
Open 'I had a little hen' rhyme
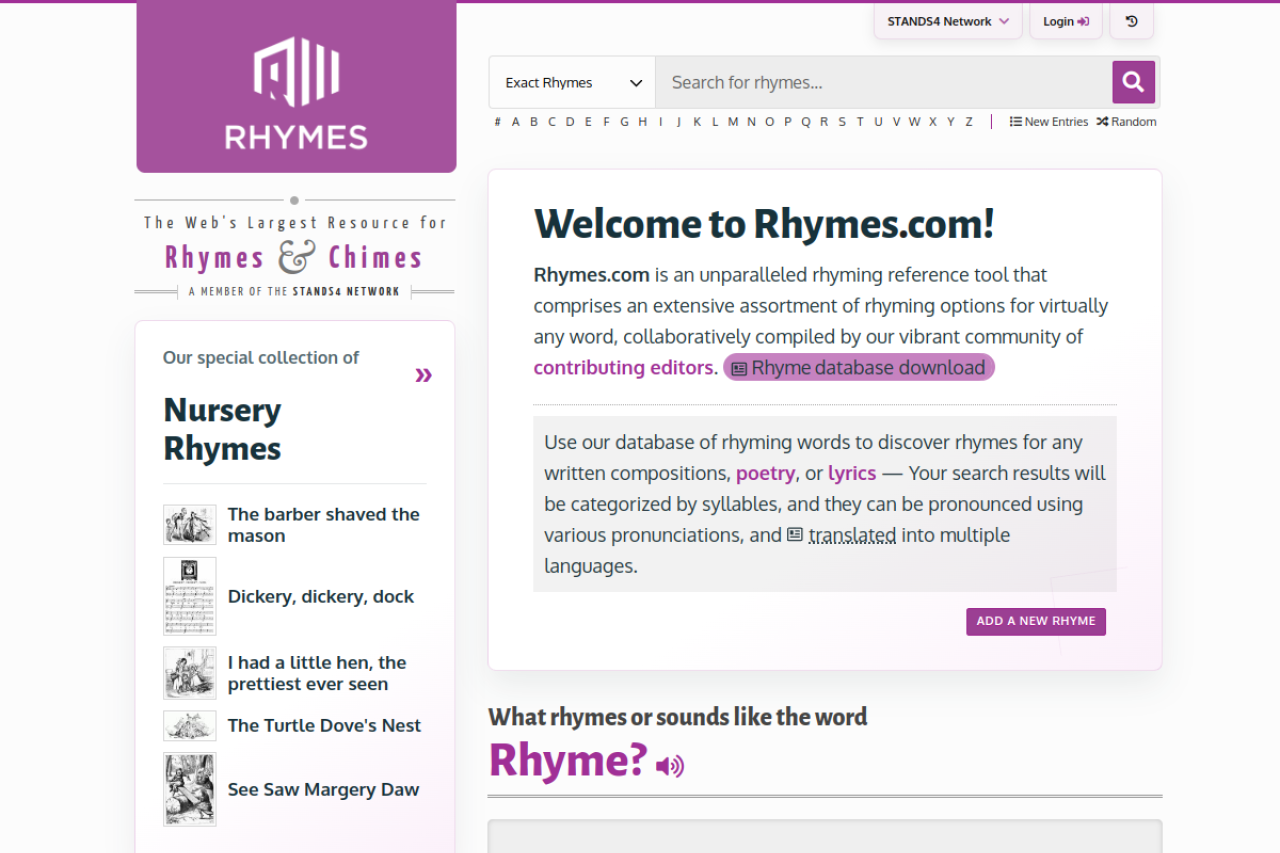317,673
